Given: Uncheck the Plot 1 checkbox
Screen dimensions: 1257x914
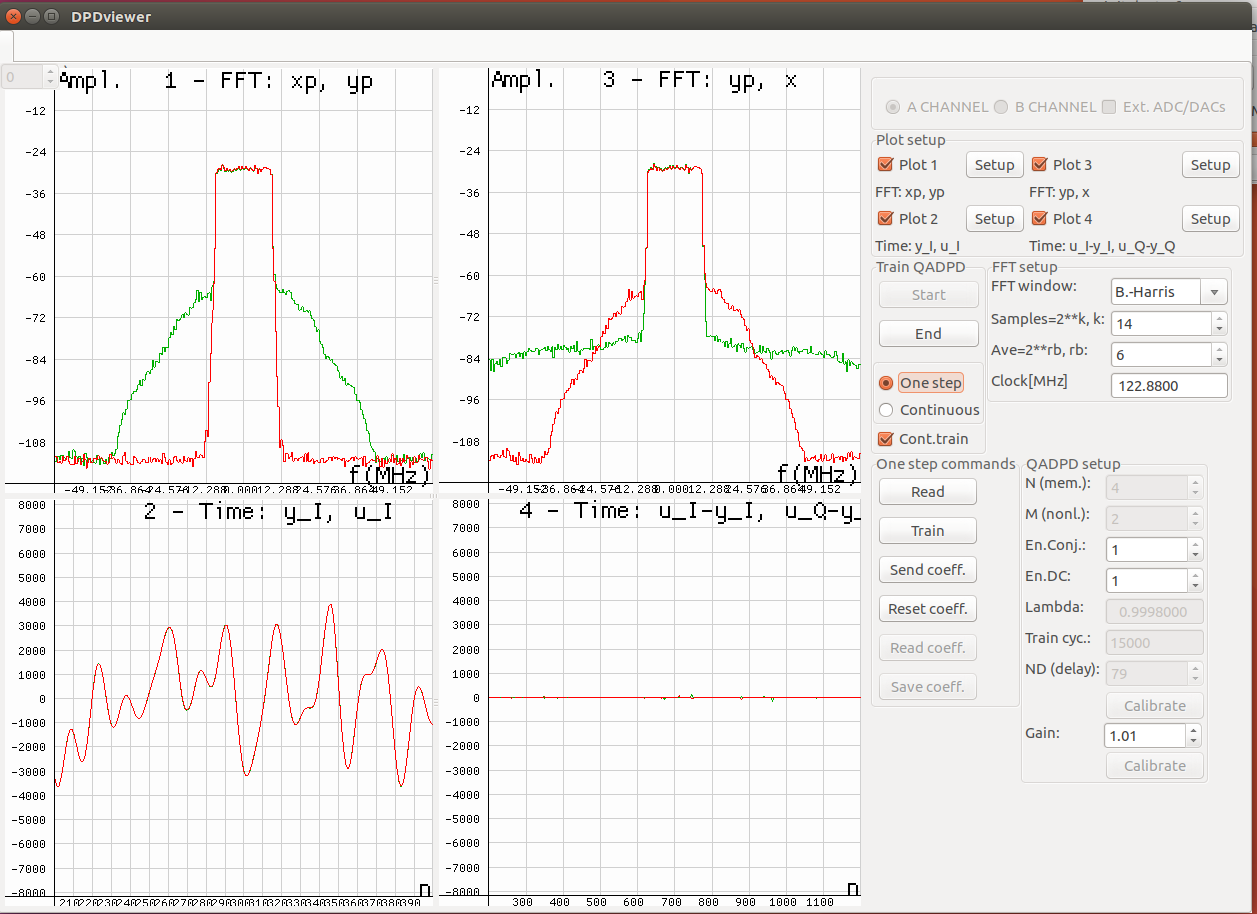Looking at the screenshot, I should pyautogui.click(x=885, y=165).
